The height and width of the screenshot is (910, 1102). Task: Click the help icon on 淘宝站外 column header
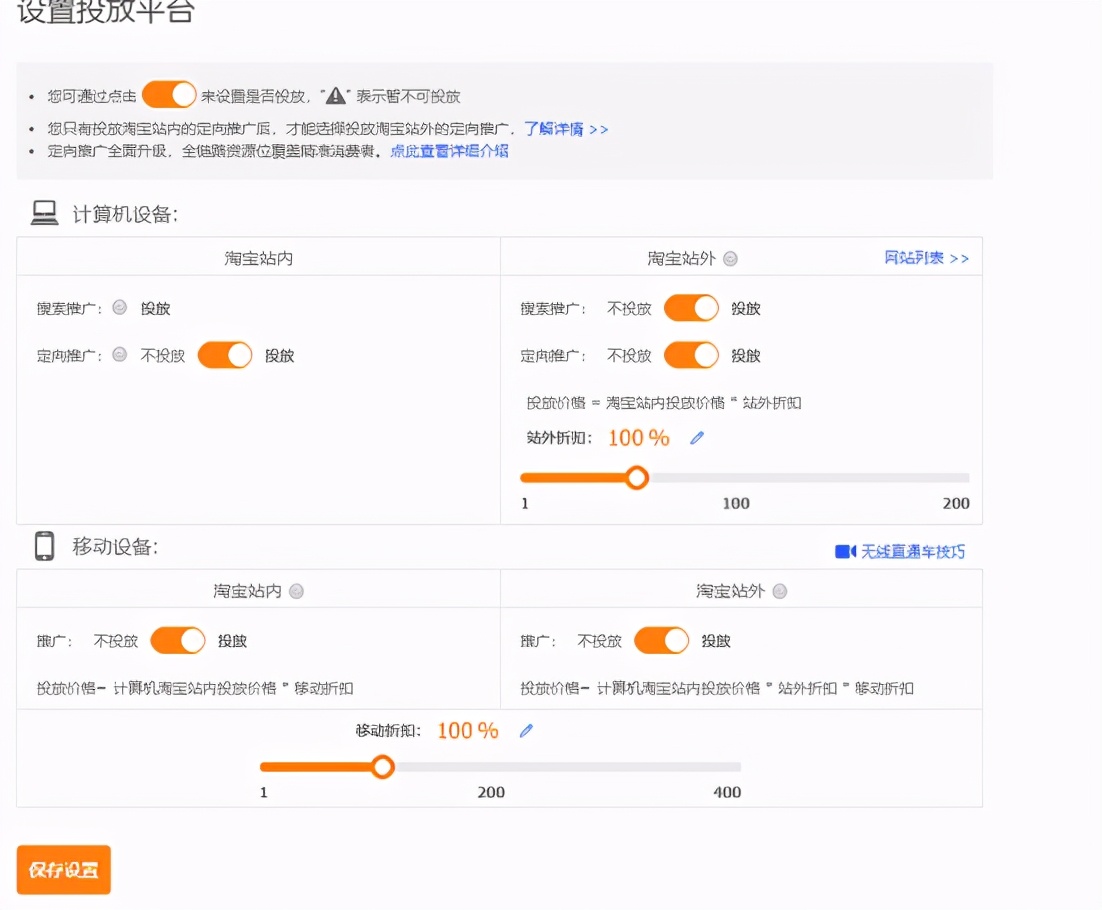pyautogui.click(x=730, y=258)
